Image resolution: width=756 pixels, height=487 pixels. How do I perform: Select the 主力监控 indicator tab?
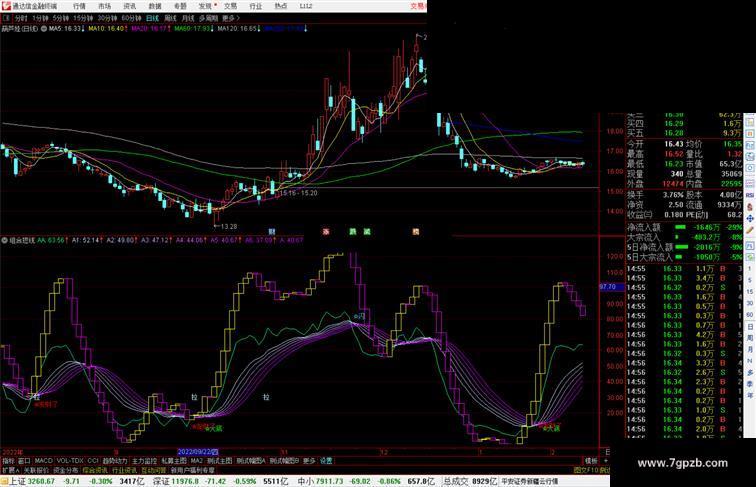[144, 461]
